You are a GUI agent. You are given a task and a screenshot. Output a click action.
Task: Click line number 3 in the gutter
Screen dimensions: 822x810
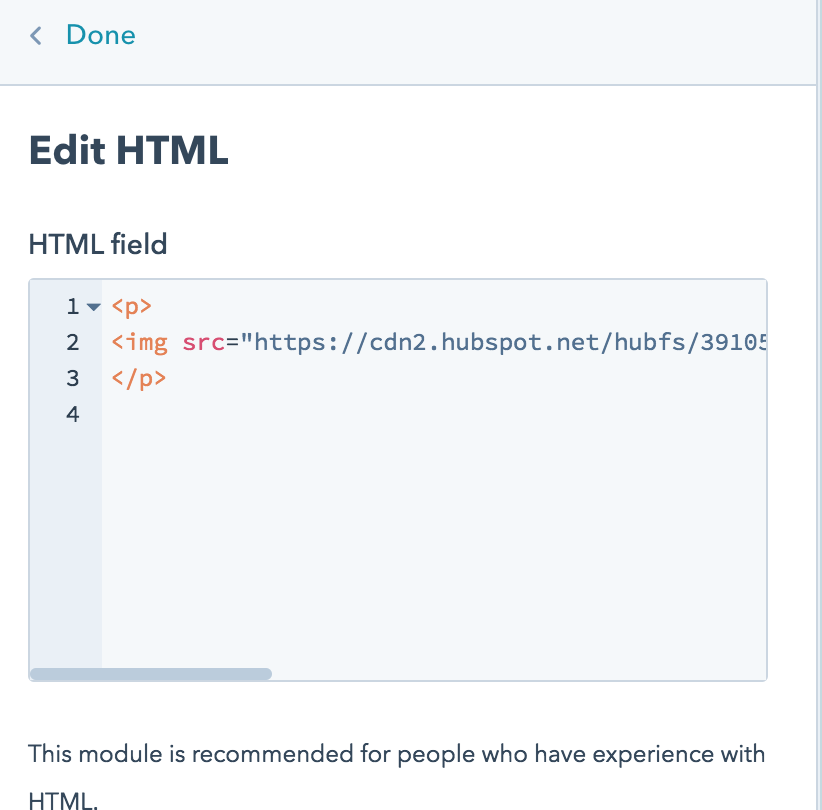71,378
